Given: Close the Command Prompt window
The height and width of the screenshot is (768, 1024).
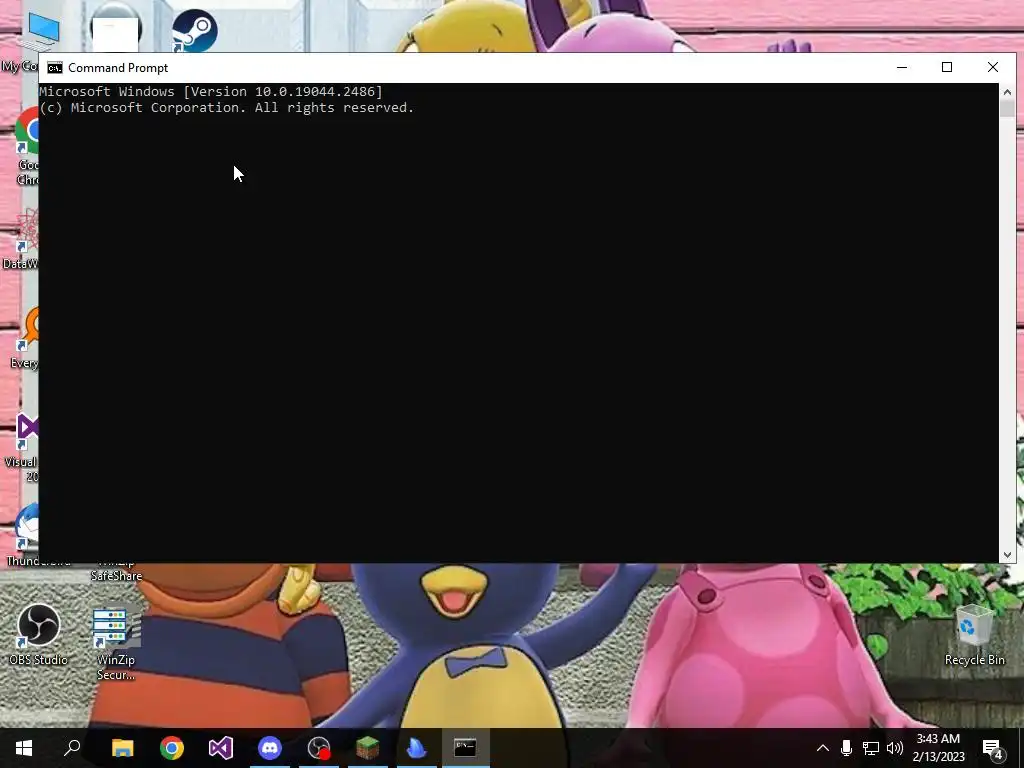Looking at the screenshot, I should click(x=993, y=67).
